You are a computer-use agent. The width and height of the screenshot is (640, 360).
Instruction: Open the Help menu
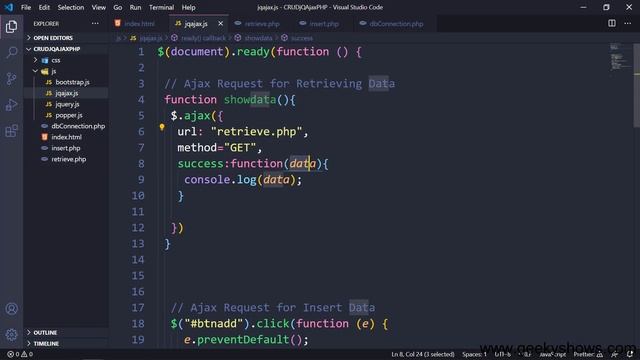tap(188, 7)
